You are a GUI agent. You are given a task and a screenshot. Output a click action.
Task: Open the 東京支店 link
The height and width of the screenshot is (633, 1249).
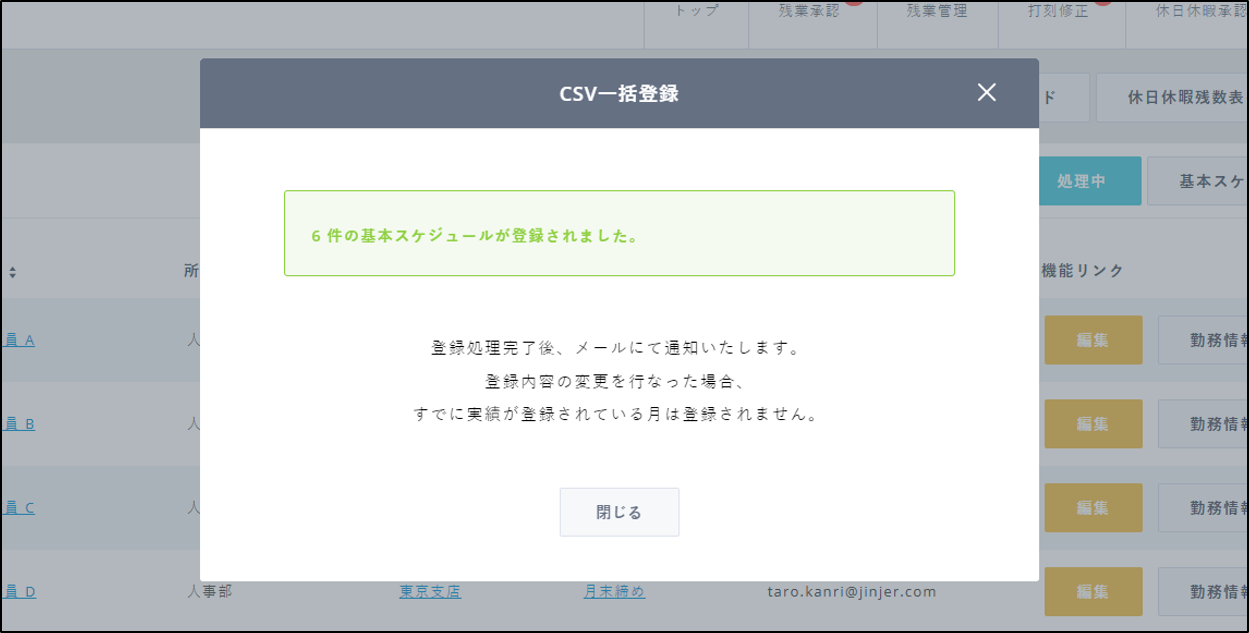[x=430, y=592]
